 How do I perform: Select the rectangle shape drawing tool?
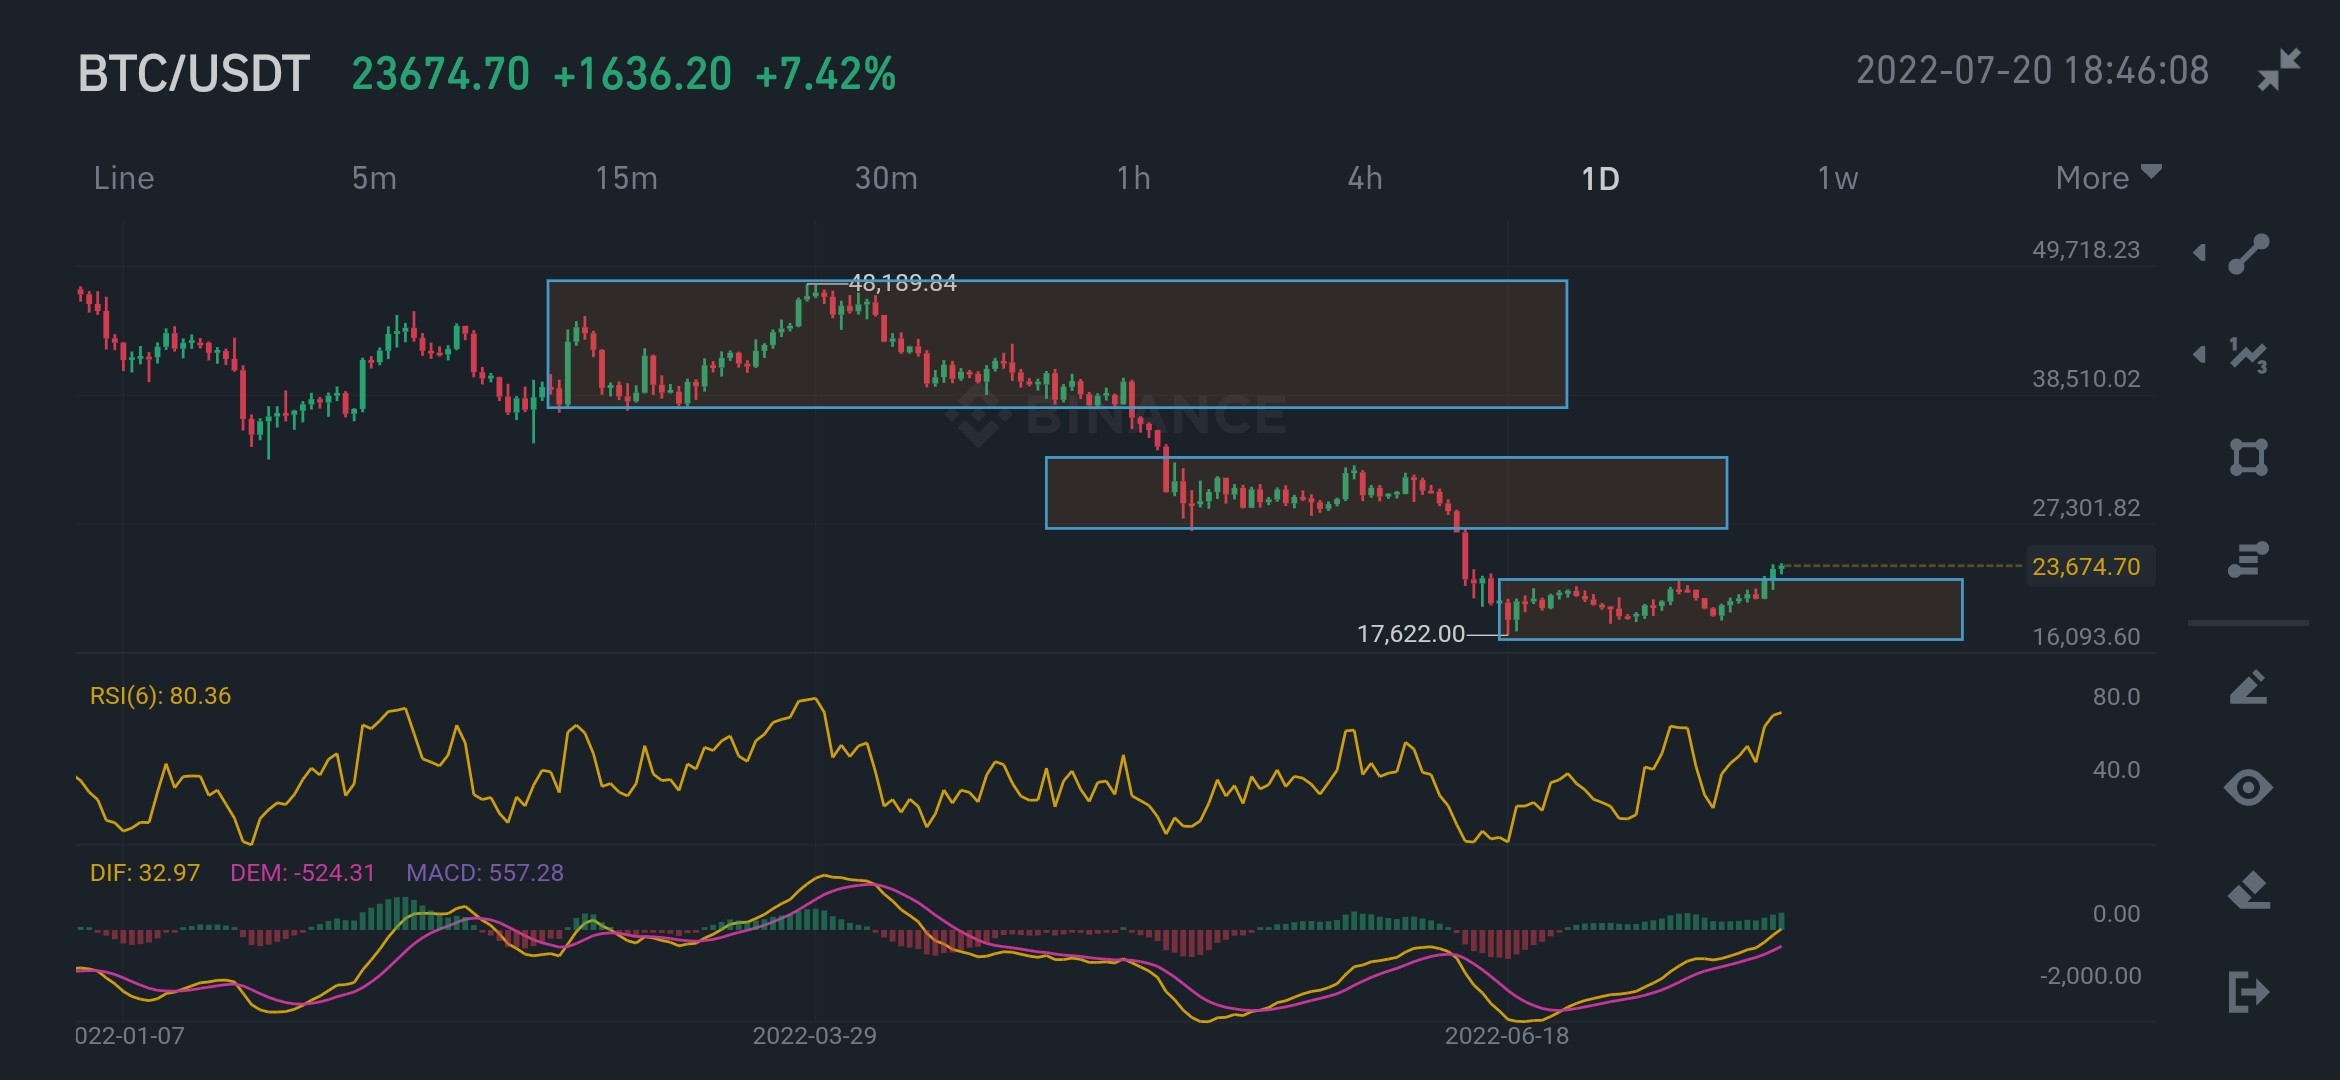[x=2249, y=457]
